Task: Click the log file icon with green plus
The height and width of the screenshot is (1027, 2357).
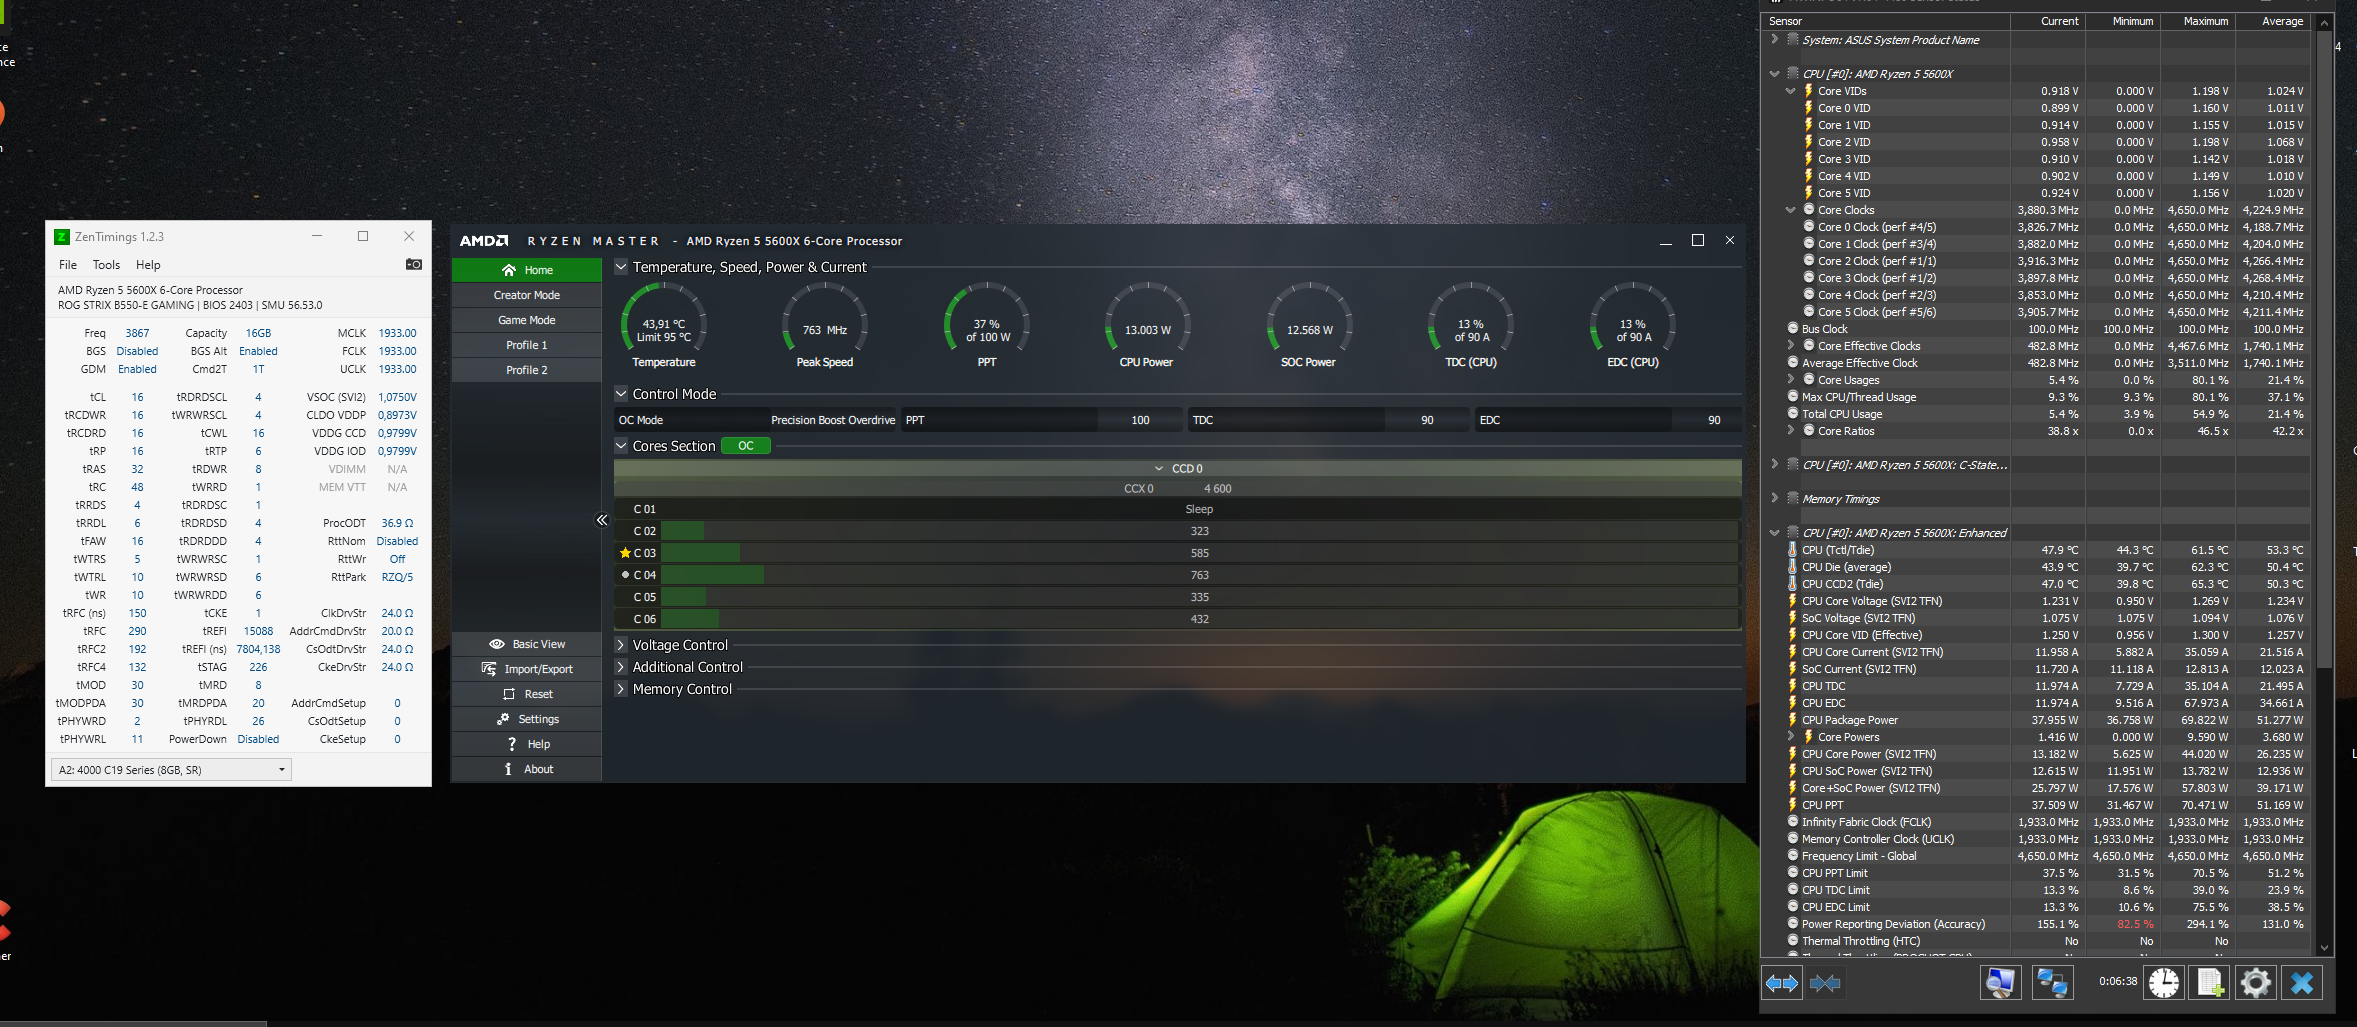Action: coord(2210,983)
